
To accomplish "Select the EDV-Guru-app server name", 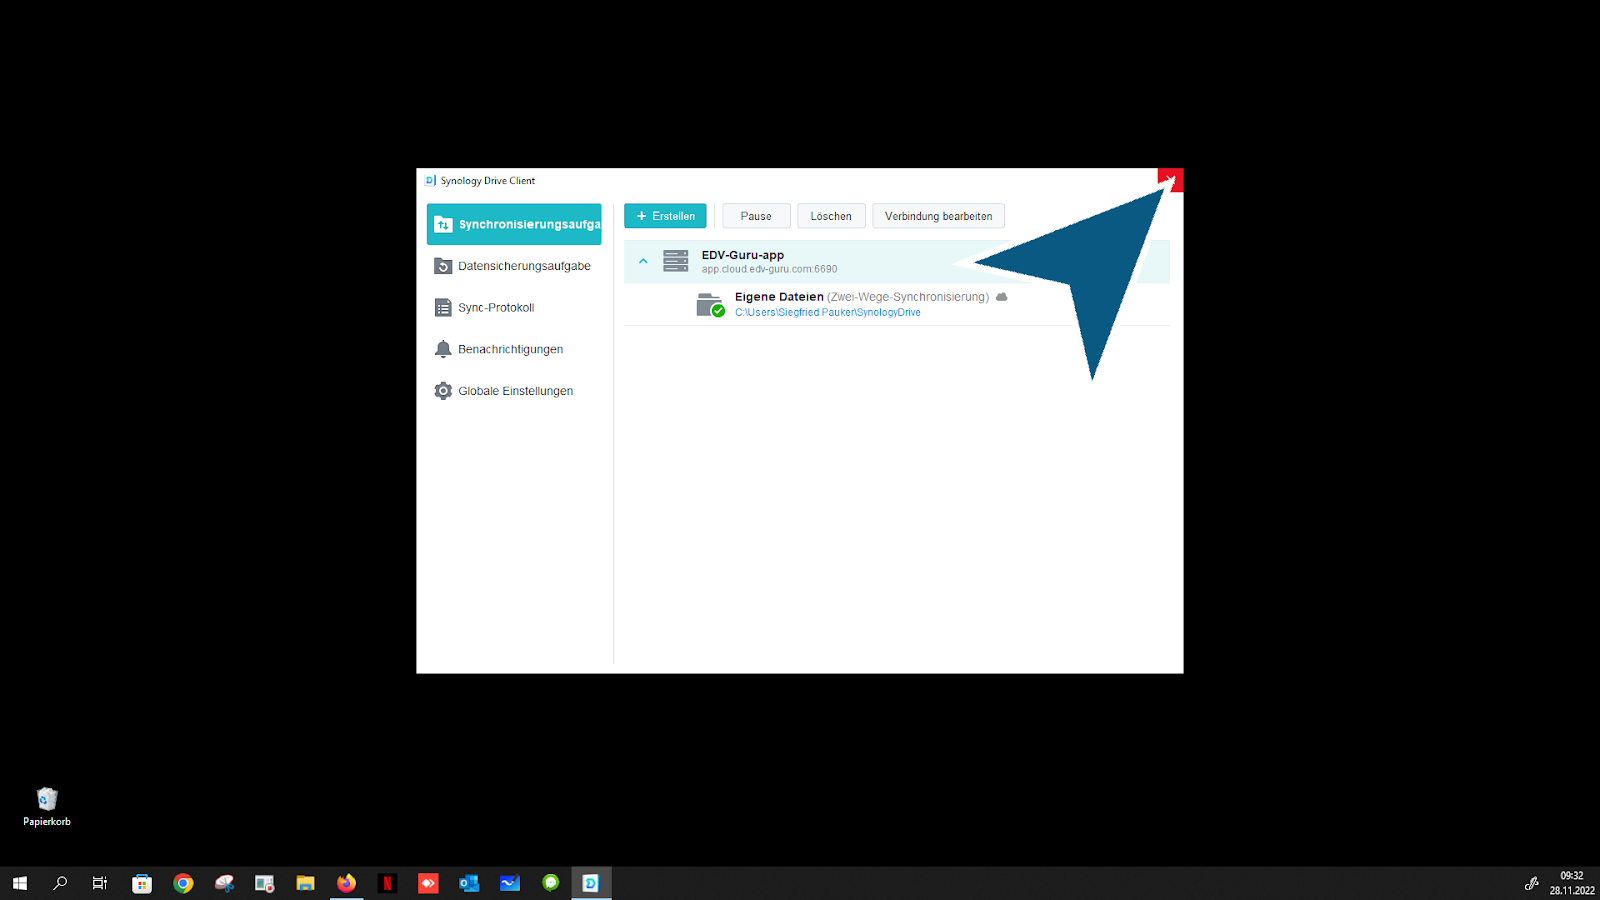I will 743,255.
